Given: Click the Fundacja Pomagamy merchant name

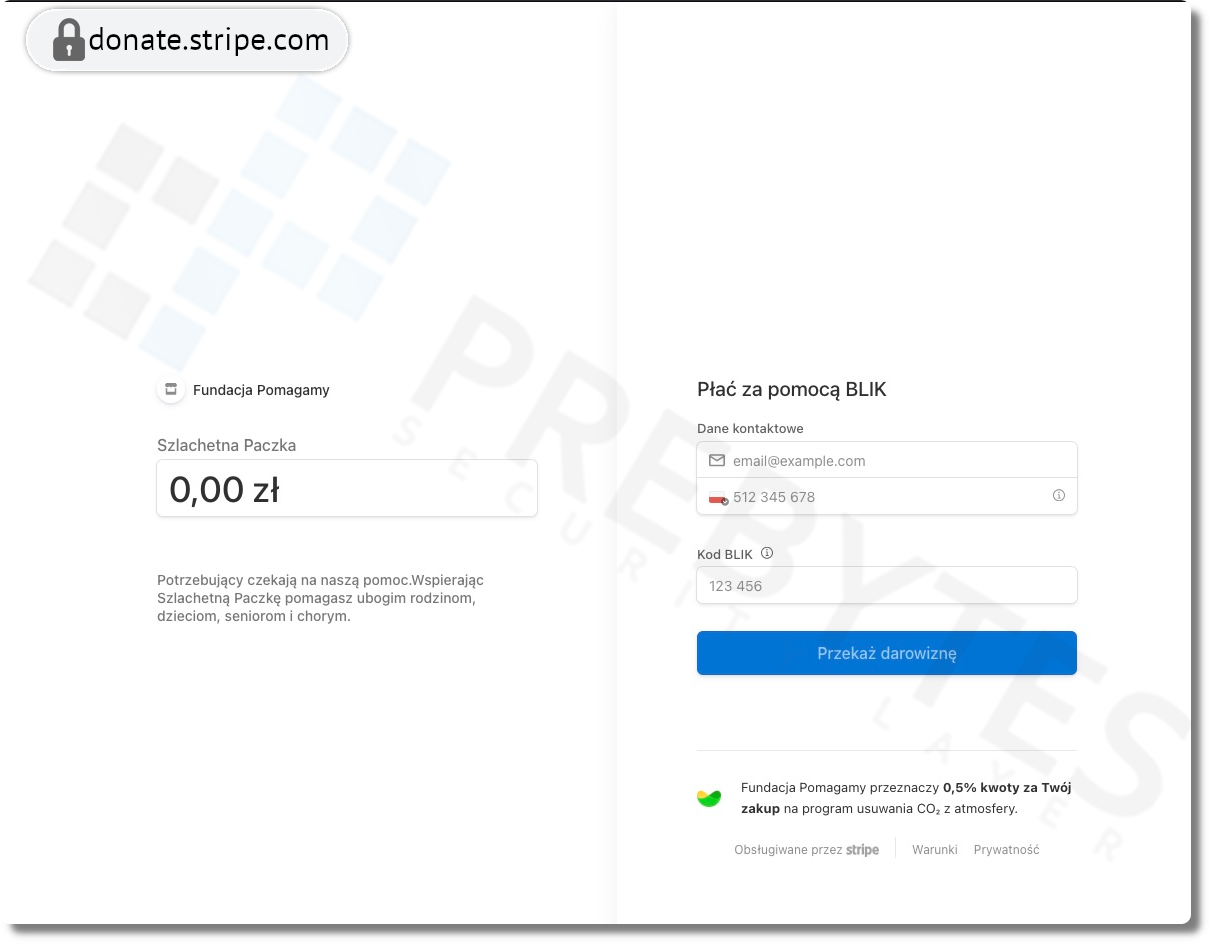Looking at the screenshot, I should pyautogui.click(x=261, y=390).
